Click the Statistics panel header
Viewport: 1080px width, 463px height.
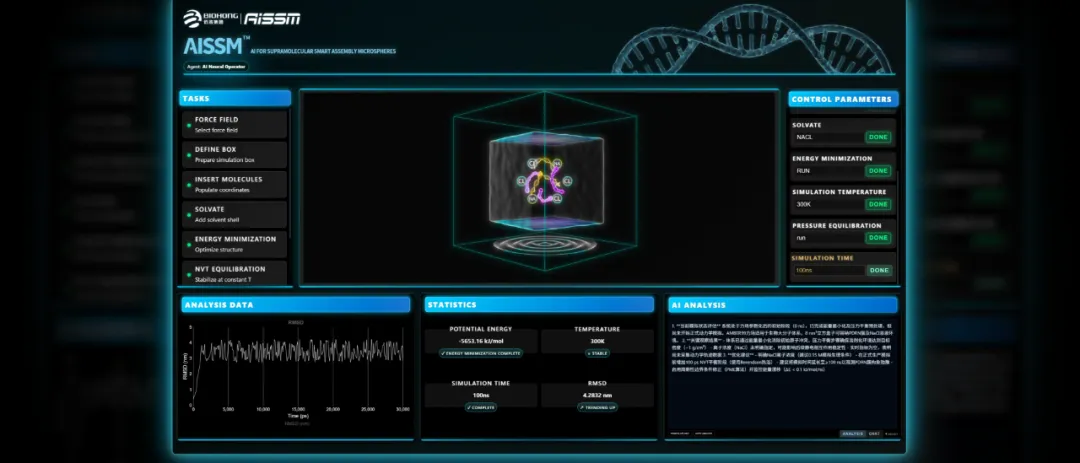(539, 305)
